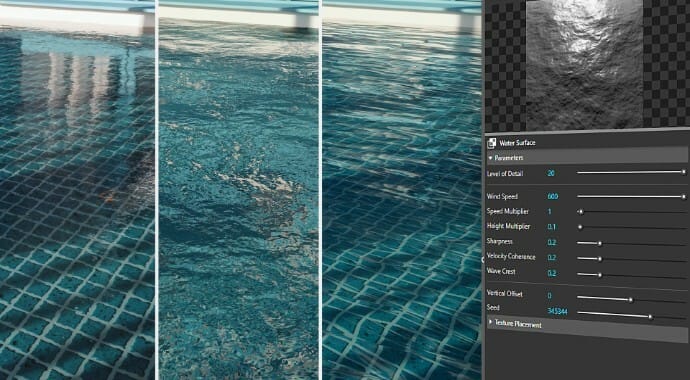Select the Seed value 345344
Viewport: 690px width, 380px height.
point(557,311)
